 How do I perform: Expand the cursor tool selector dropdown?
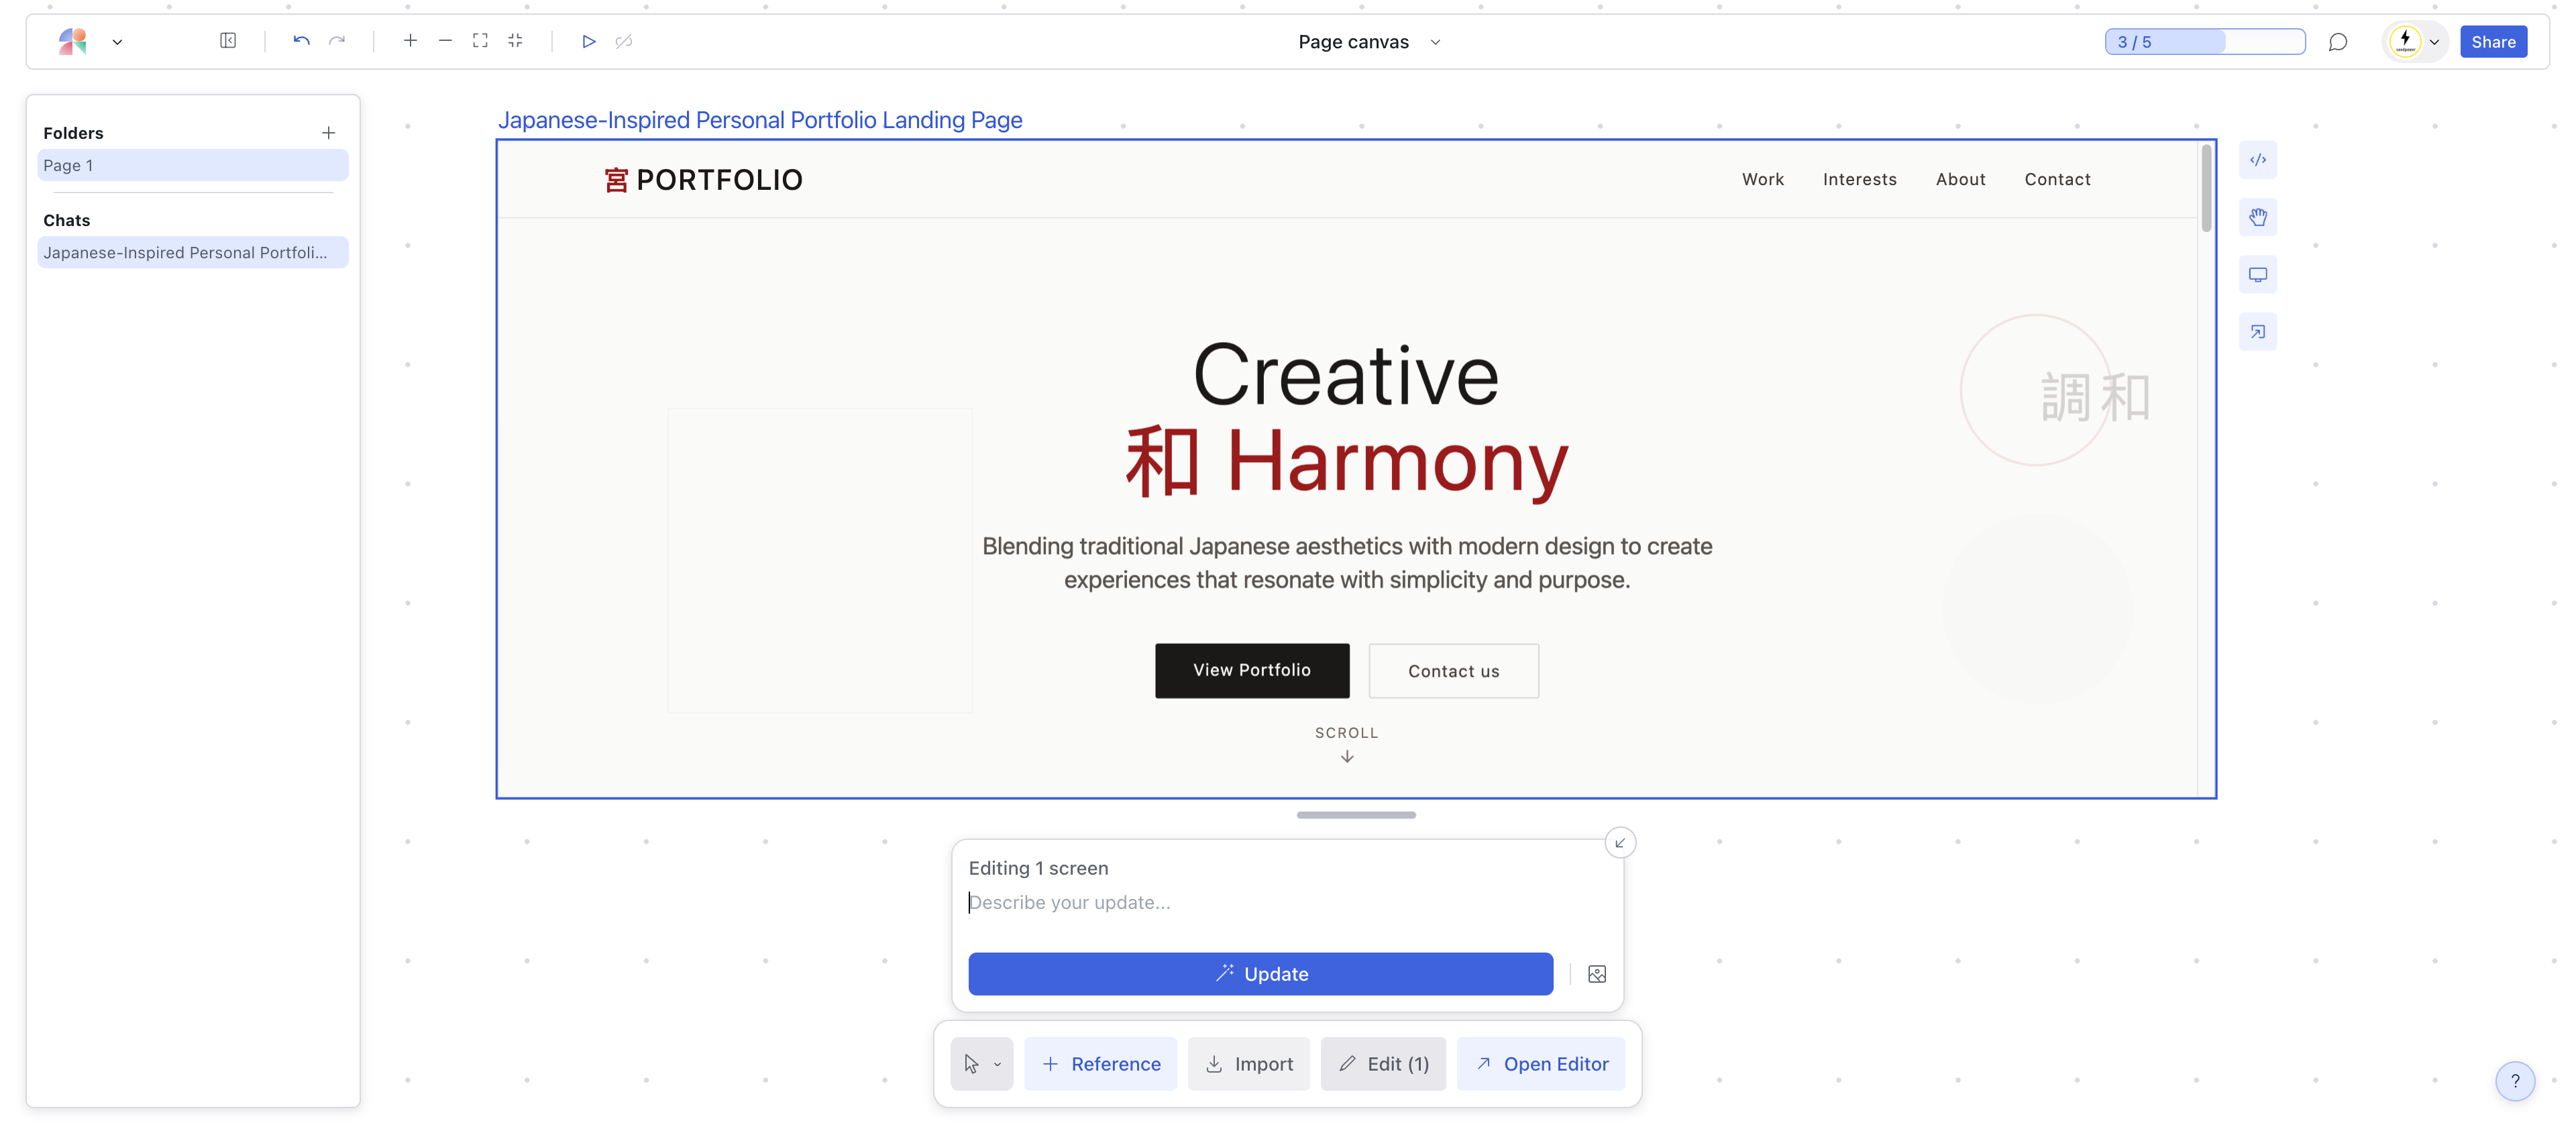[x=997, y=1064]
